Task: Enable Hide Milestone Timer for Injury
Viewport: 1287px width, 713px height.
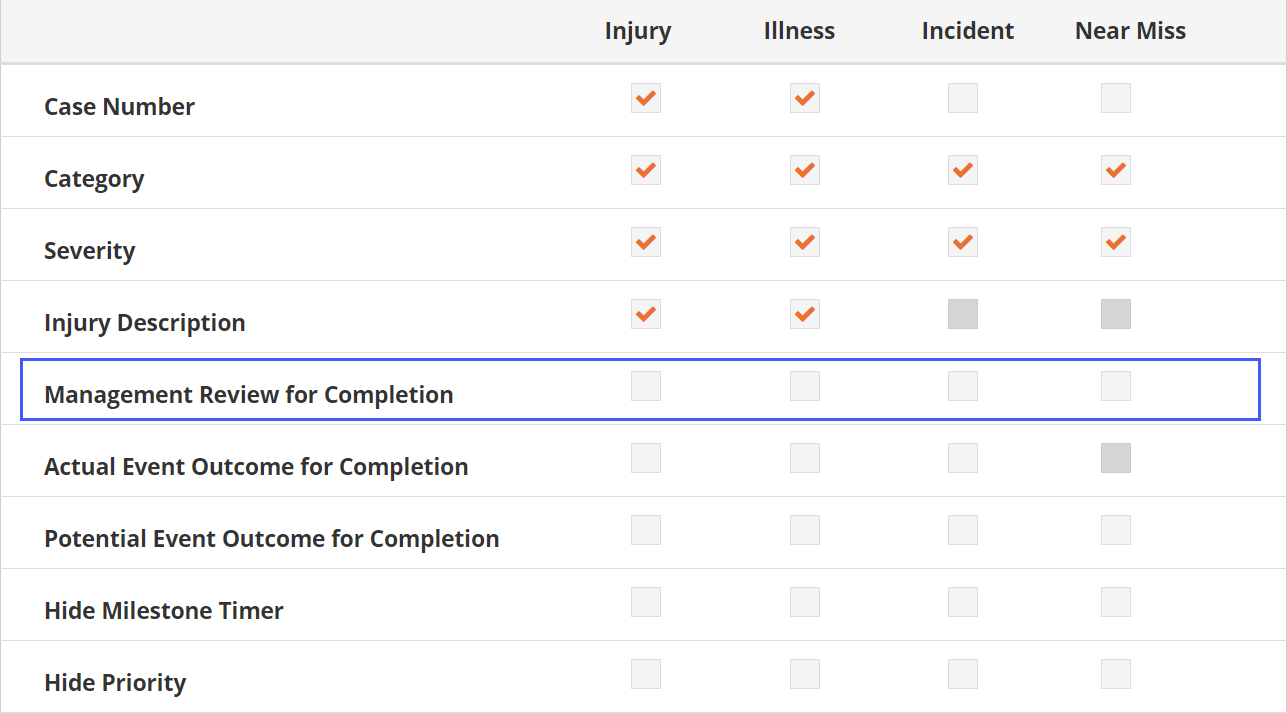Action: pyautogui.click(x=646, y=602)
